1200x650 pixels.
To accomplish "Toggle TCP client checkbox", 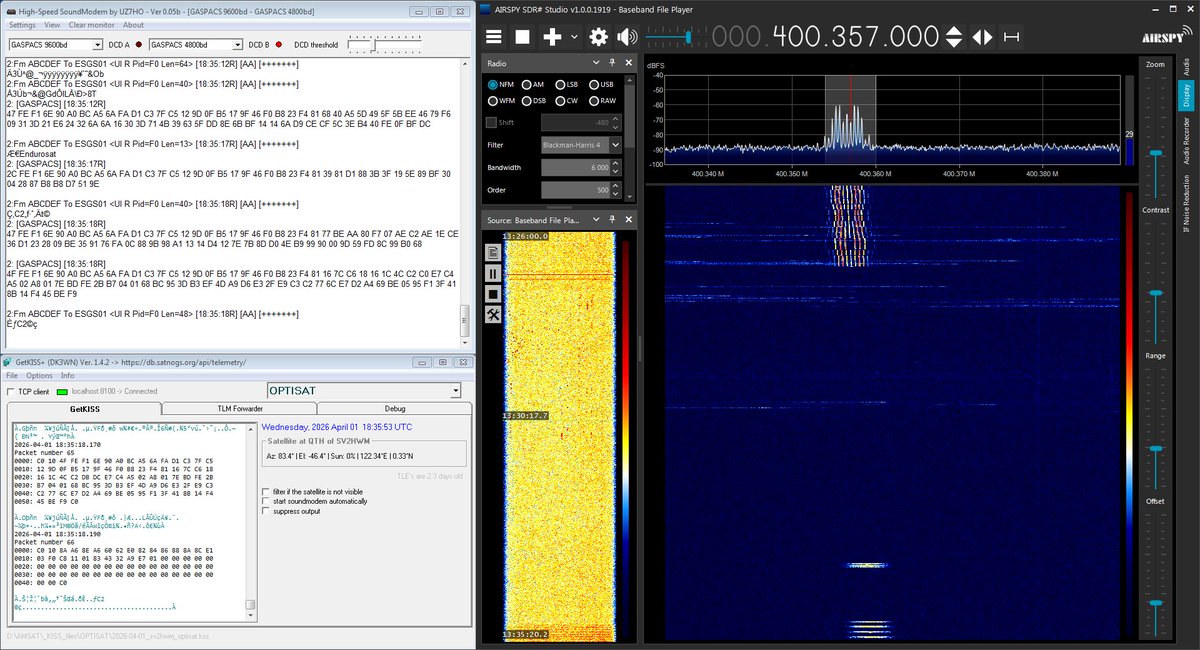I will coord(11,391).
